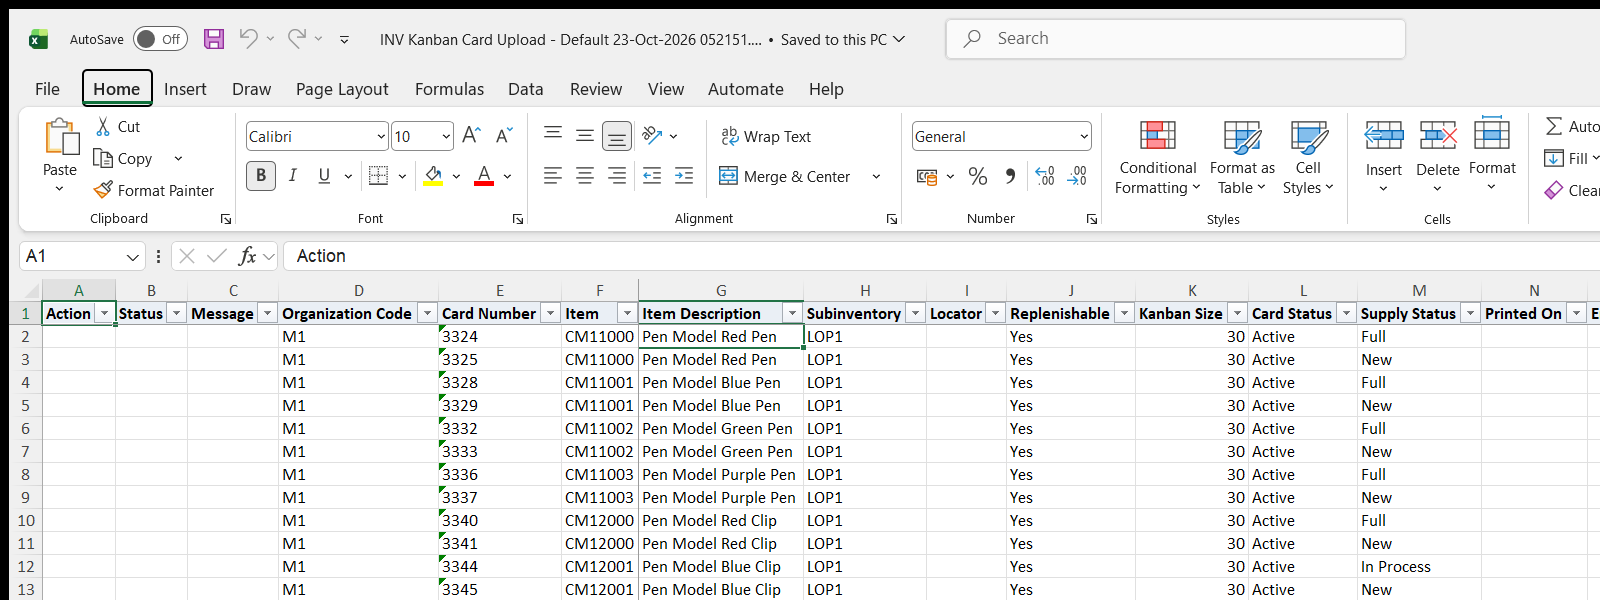Toggle Bold formatting button

[x=261, y=176]
